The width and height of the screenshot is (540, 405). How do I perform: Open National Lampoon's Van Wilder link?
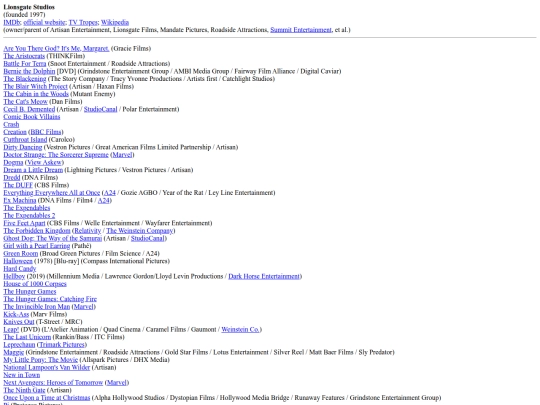pyautogui.click(x=47, y=367)
